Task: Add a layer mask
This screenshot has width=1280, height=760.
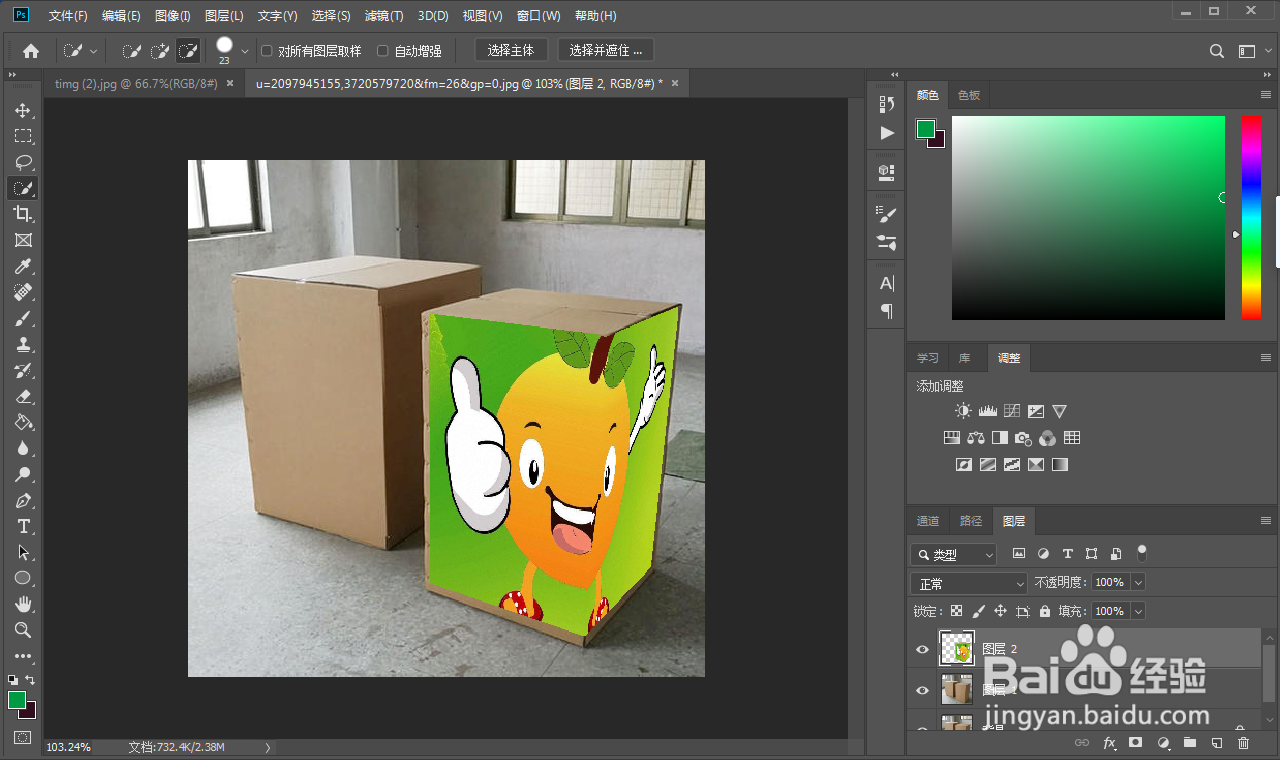Action: [x=1135, y=743]
